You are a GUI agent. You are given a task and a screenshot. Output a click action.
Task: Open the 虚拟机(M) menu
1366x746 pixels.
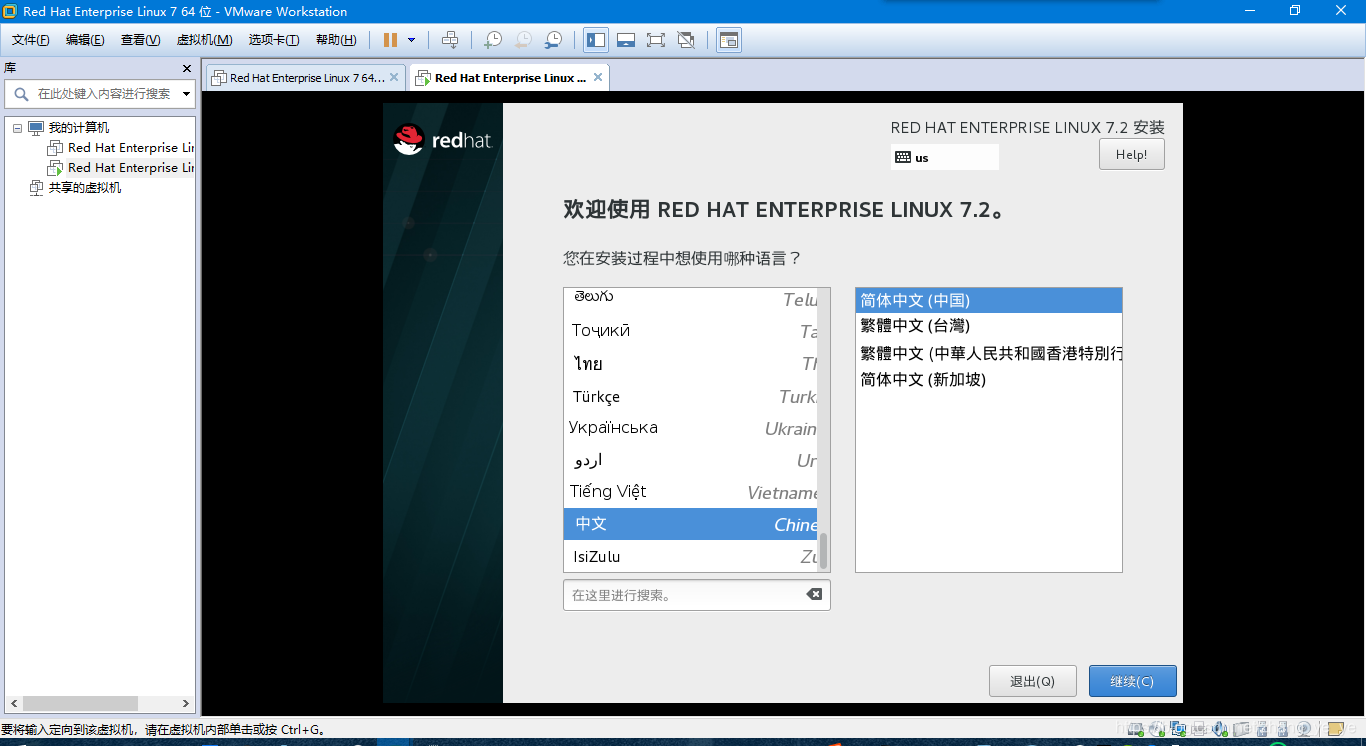pyautogui.click(x=204, y=40)
